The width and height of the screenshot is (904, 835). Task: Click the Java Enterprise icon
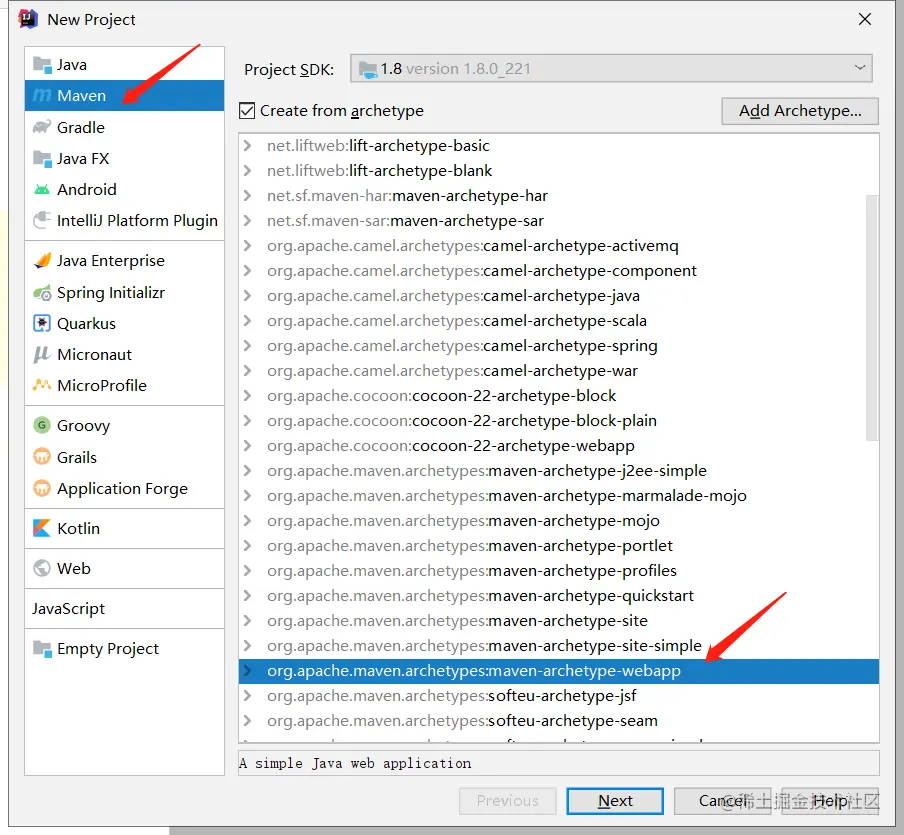coord(42,261)
